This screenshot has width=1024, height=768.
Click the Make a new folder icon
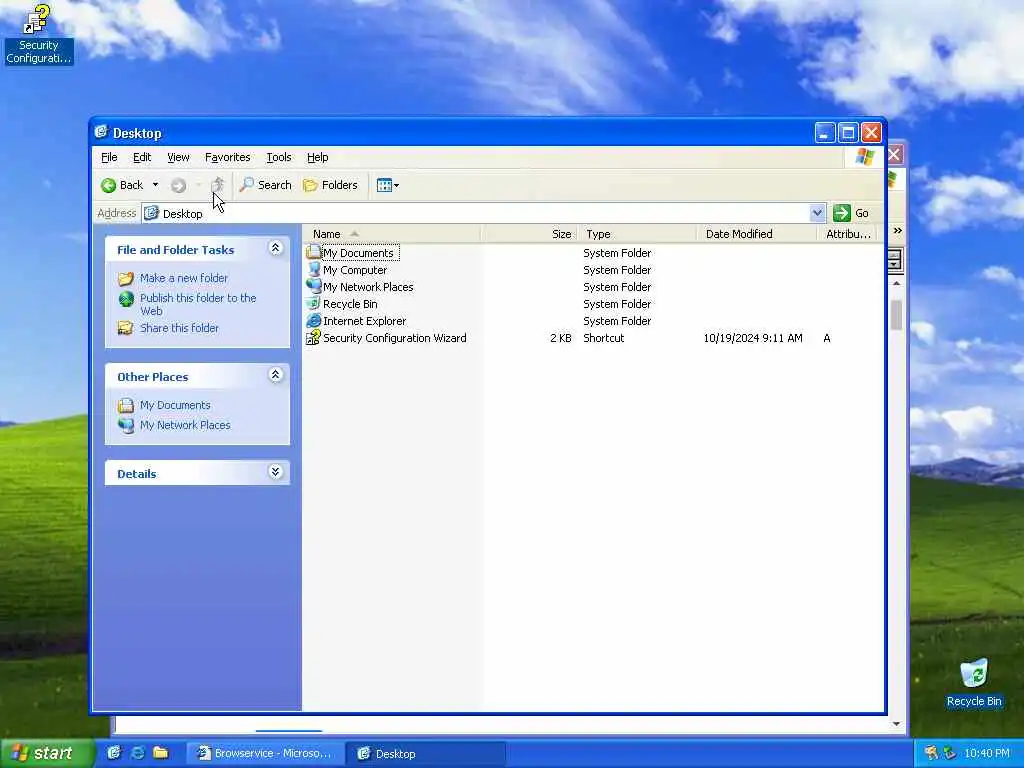pos(125,279)
